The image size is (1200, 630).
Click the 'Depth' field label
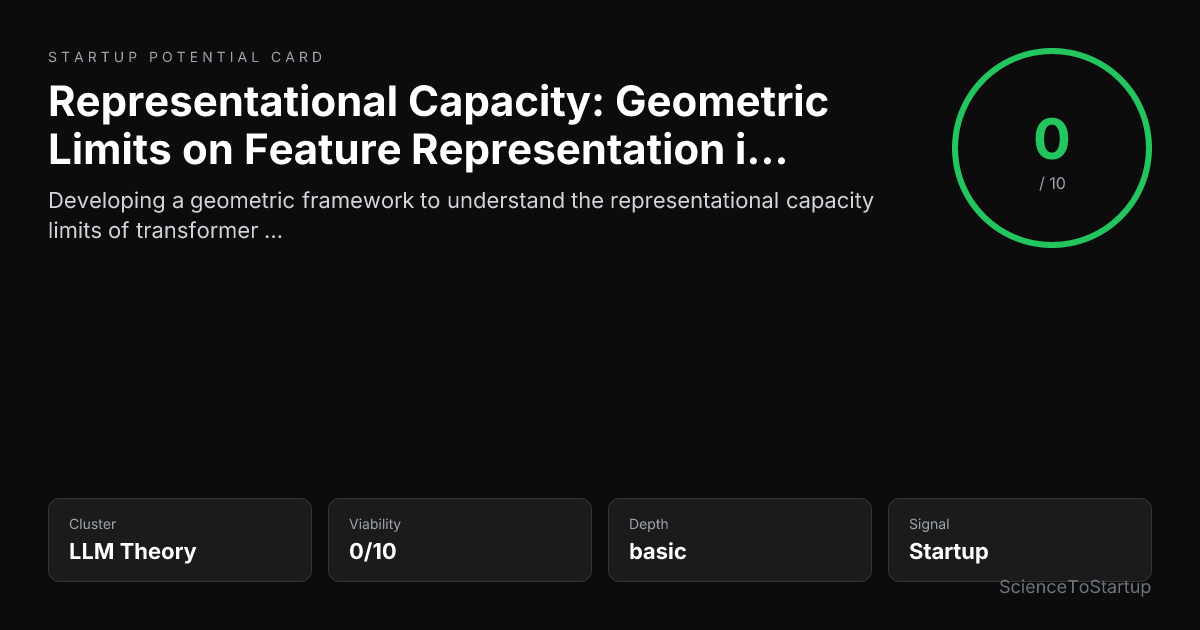click(649, 524)
